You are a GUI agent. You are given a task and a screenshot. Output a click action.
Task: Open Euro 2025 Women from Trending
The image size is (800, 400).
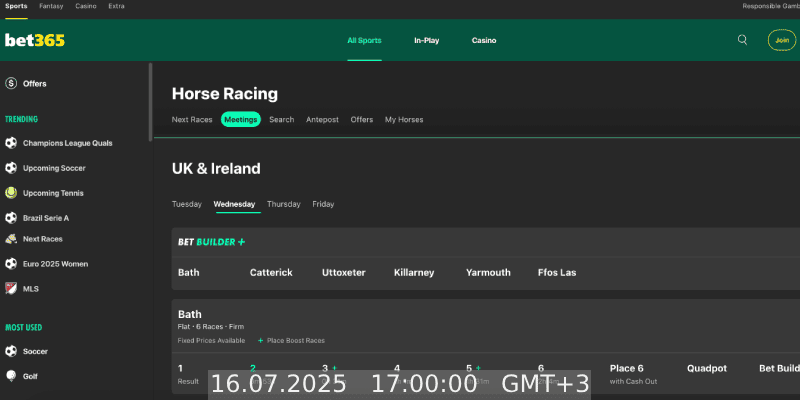click(x=55, y=264)
